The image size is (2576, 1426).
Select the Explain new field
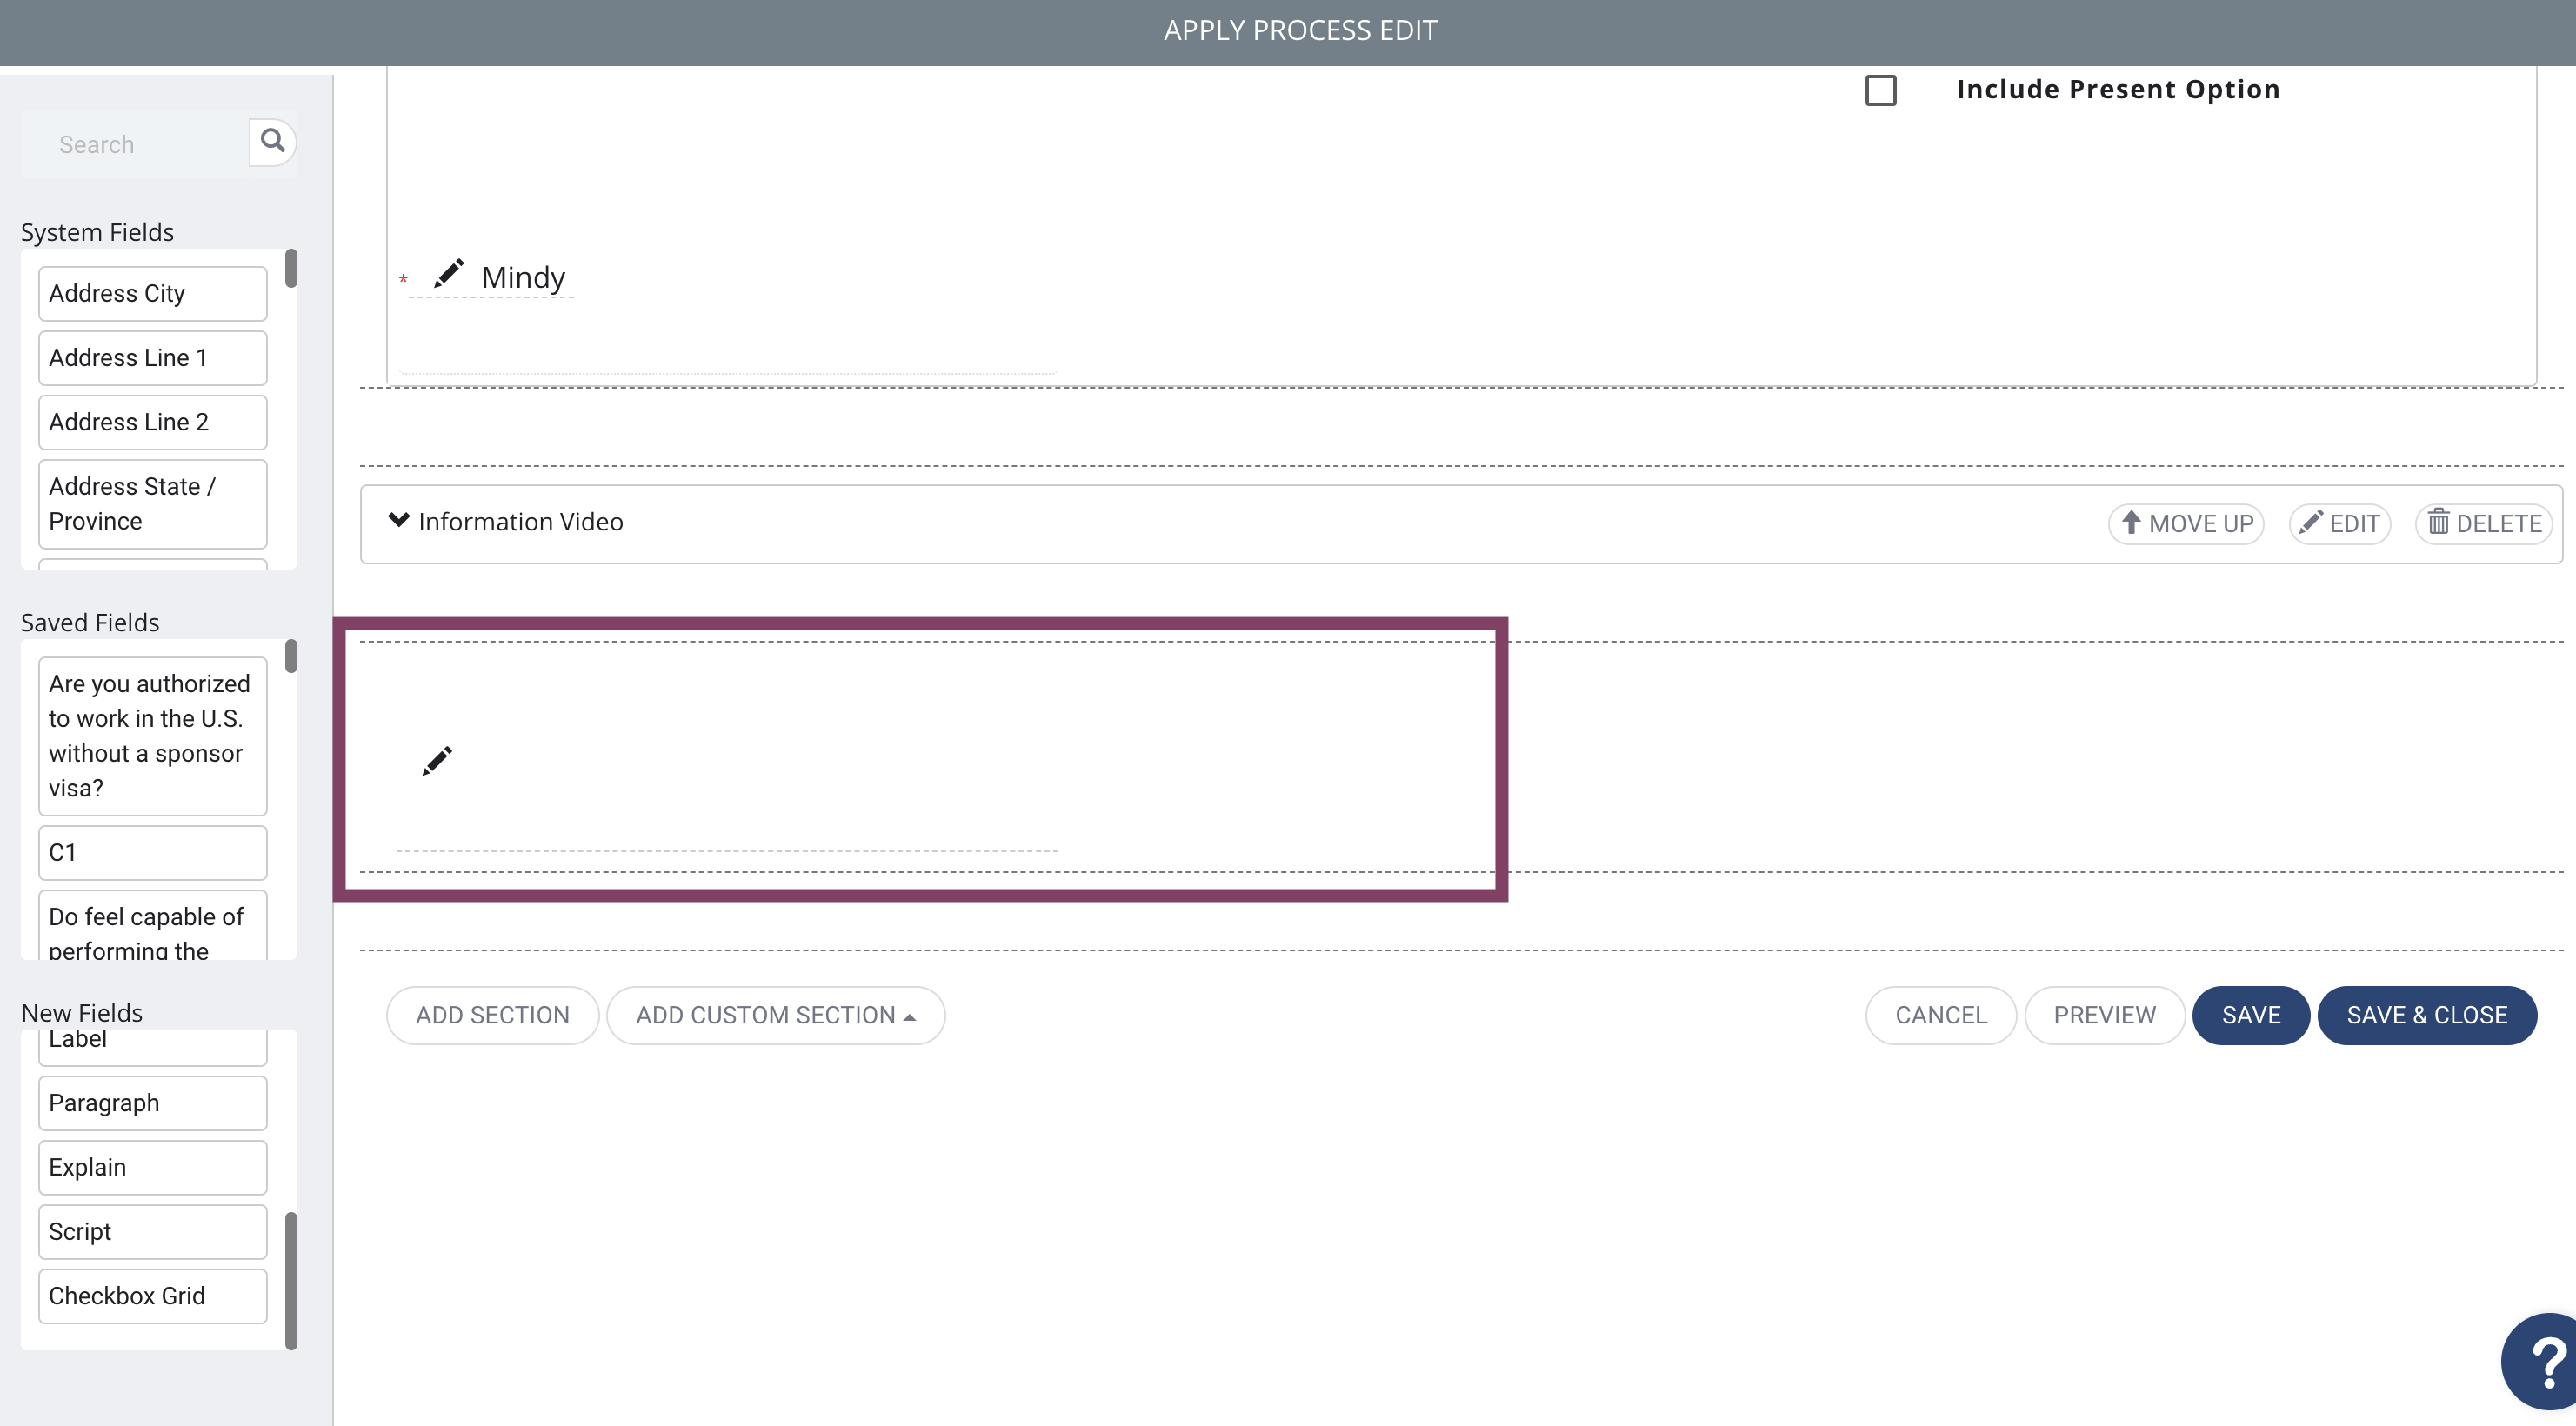pos(152,1167)
